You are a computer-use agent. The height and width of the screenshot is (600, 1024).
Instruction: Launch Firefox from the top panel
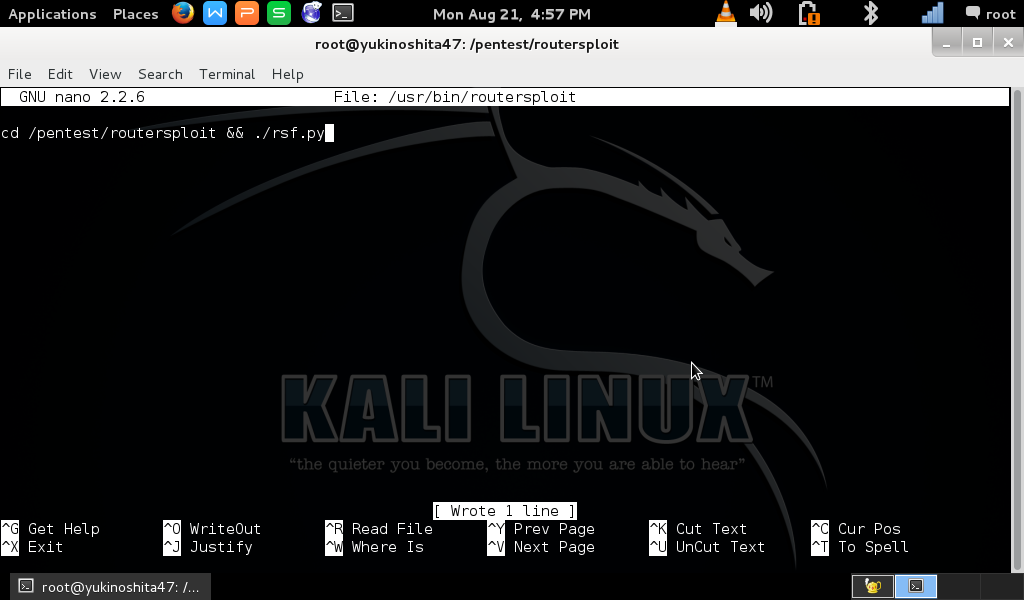(183, 13)
